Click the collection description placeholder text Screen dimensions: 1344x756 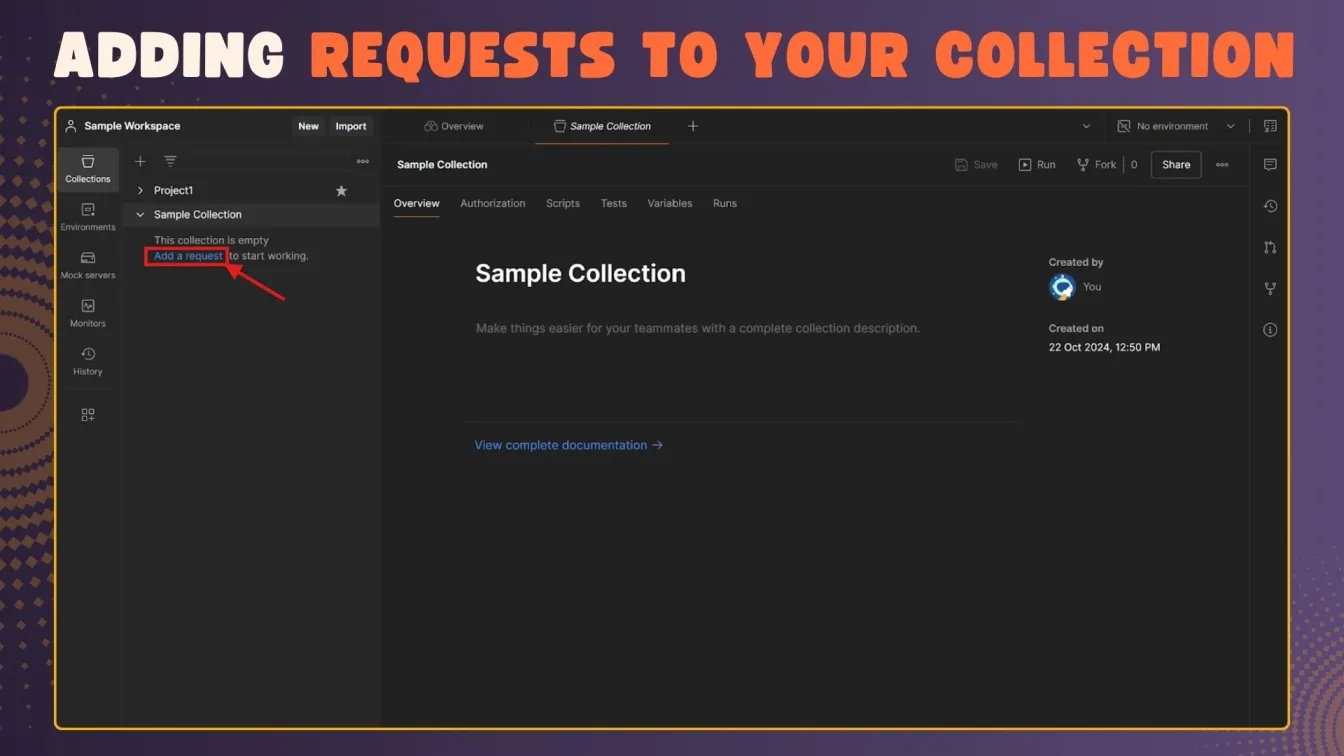pos(697,328)
